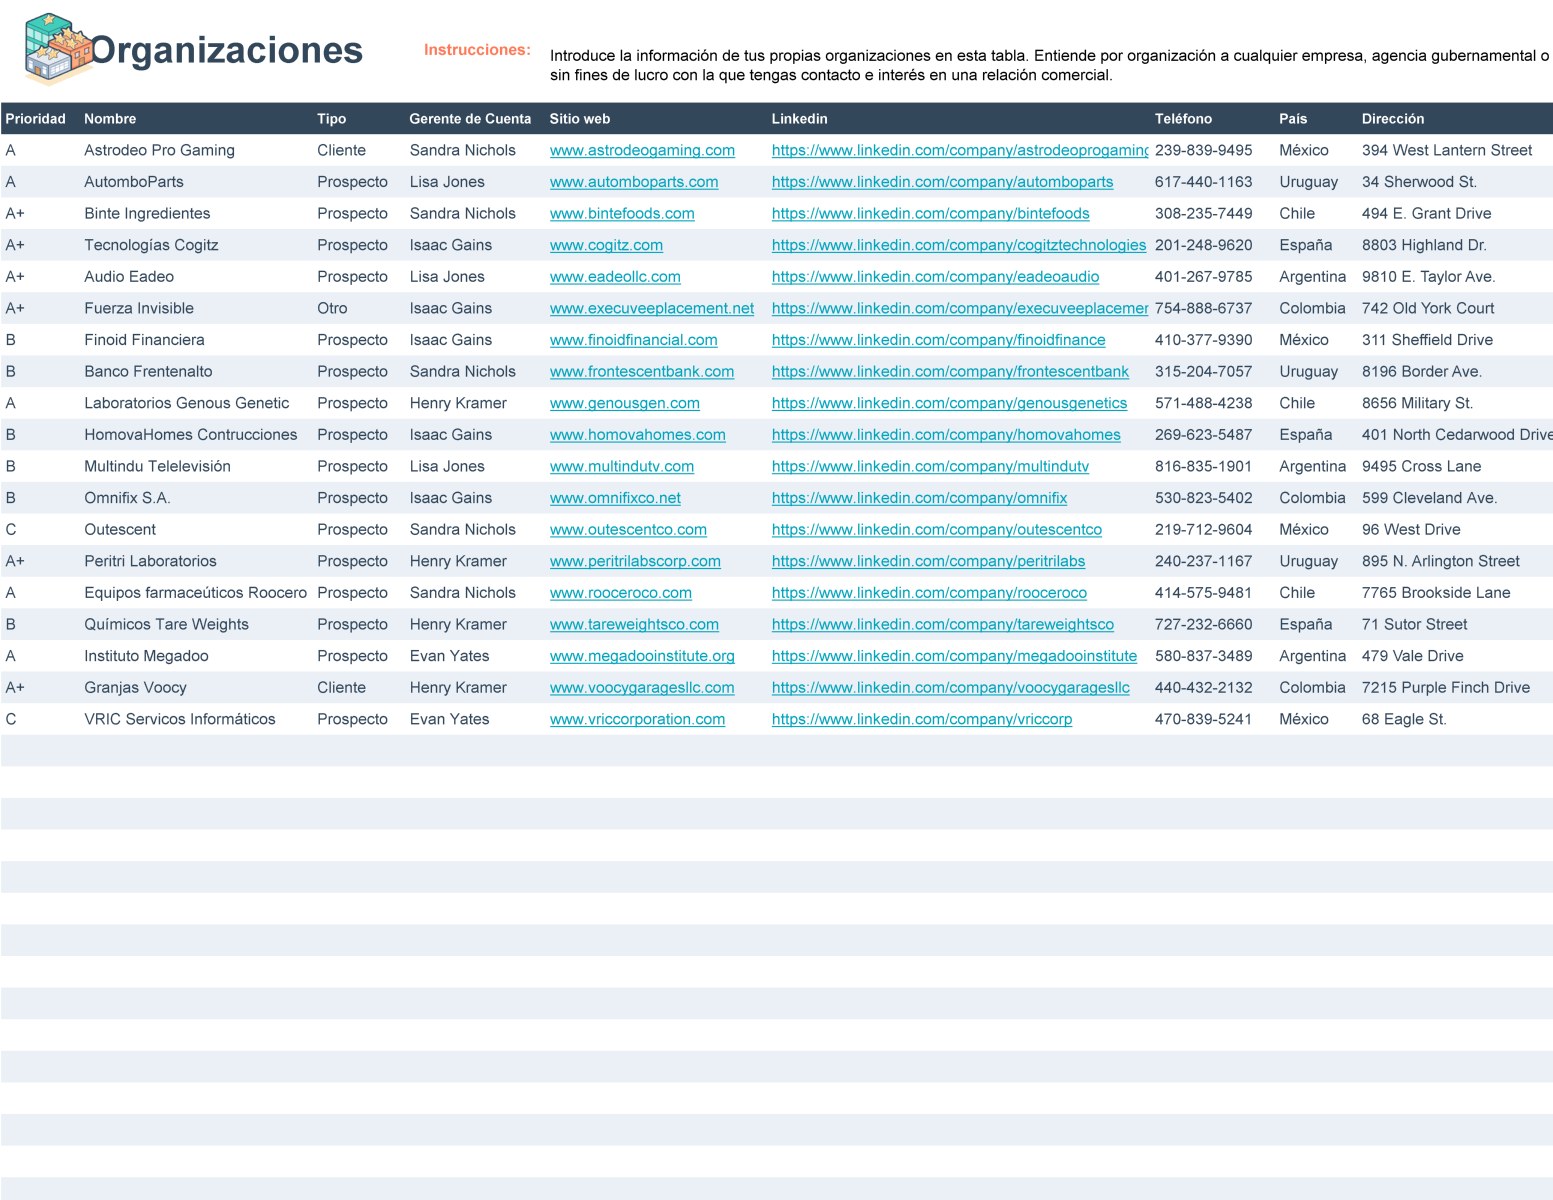Select the 394 West Lantern Street address
Viewport: 1553px width, 1200px height.
click(x=1447, y=150)
